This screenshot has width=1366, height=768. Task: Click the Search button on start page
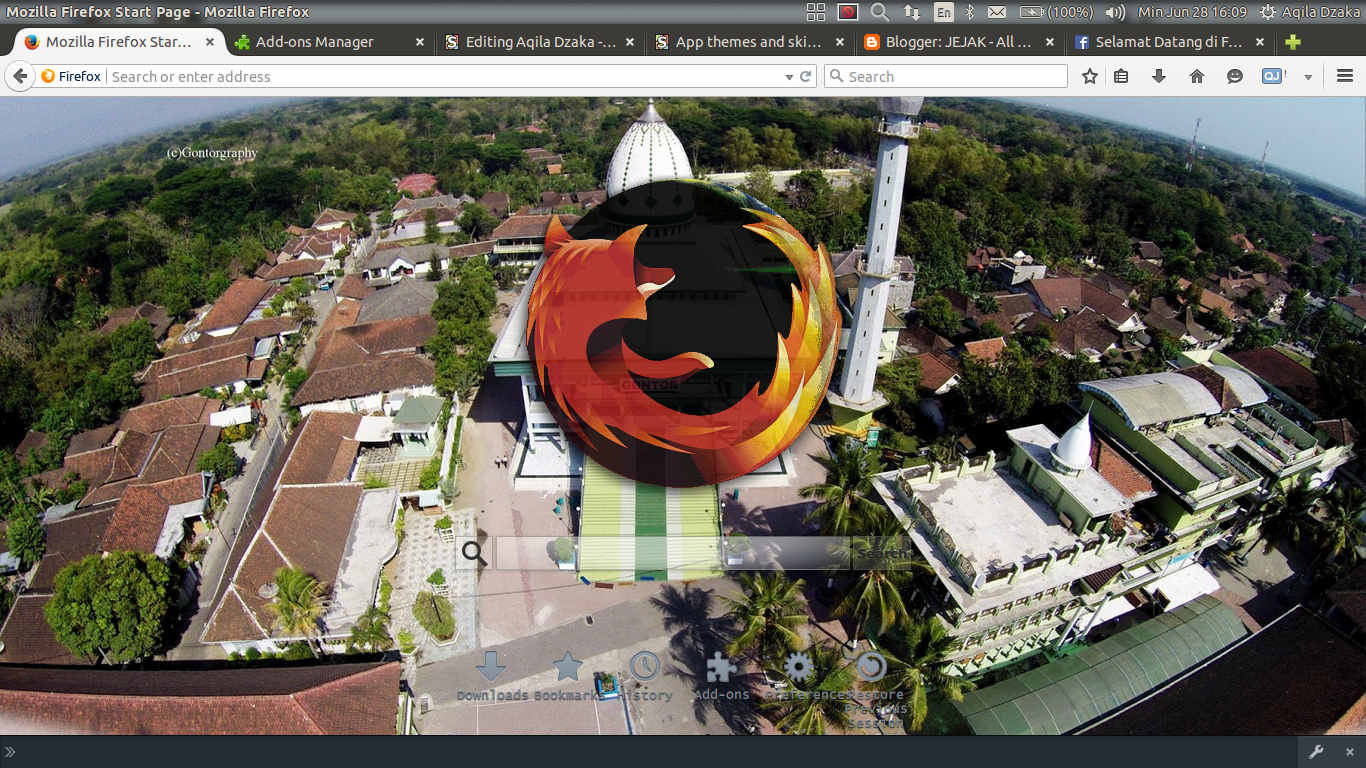pos(884,553)
